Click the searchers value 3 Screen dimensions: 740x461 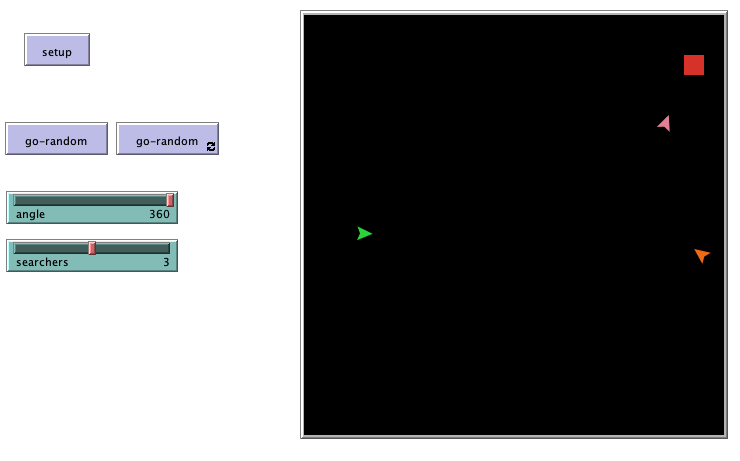pyautogui.click(x=166, y=262)
